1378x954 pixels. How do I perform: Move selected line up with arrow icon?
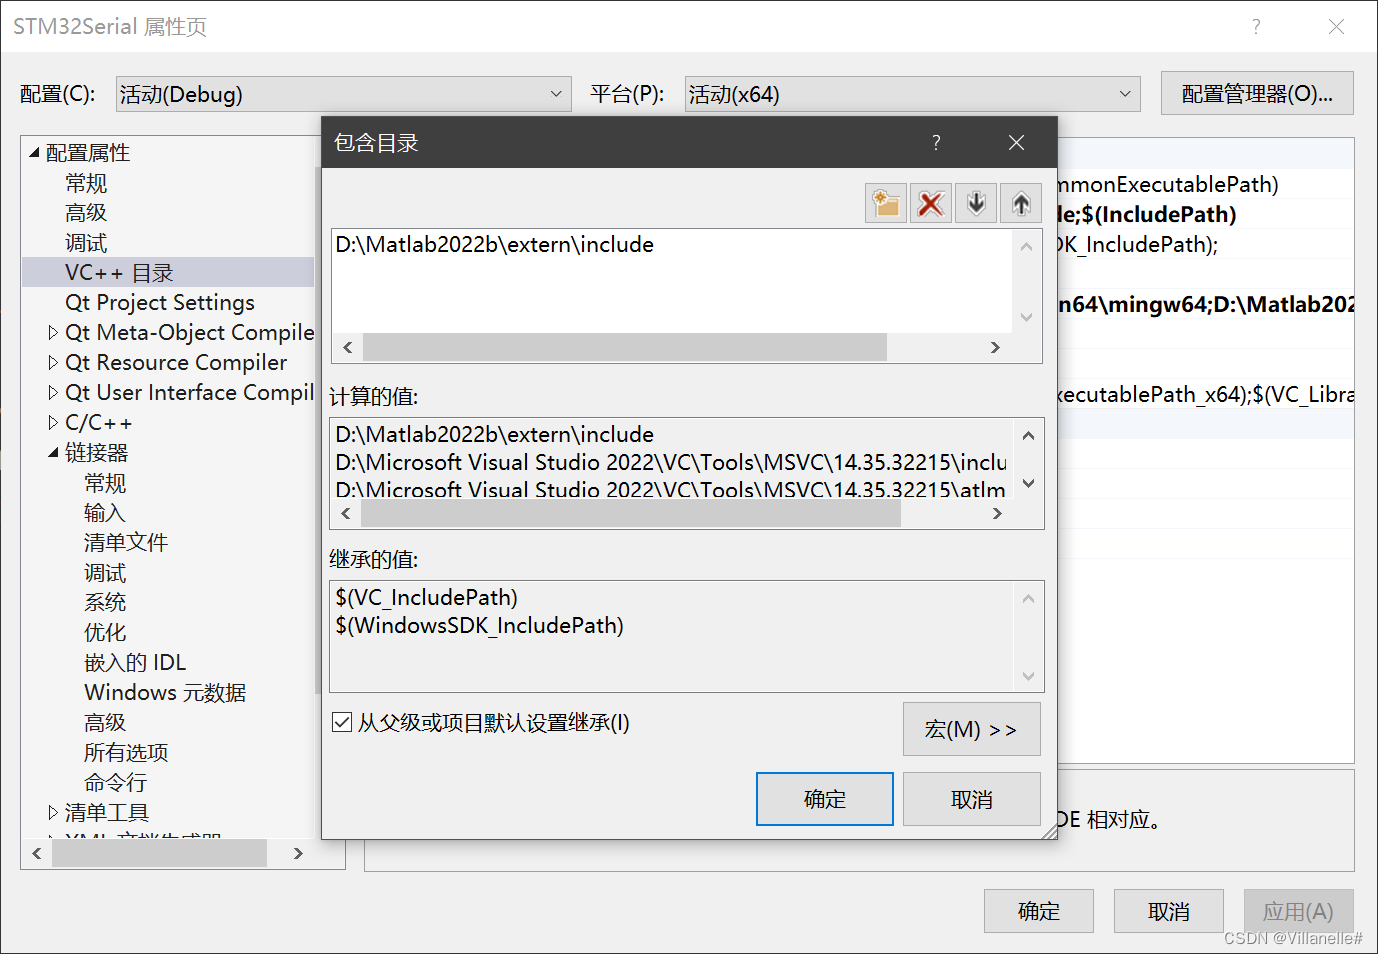pyautogui.click(x=1021, y=204)
